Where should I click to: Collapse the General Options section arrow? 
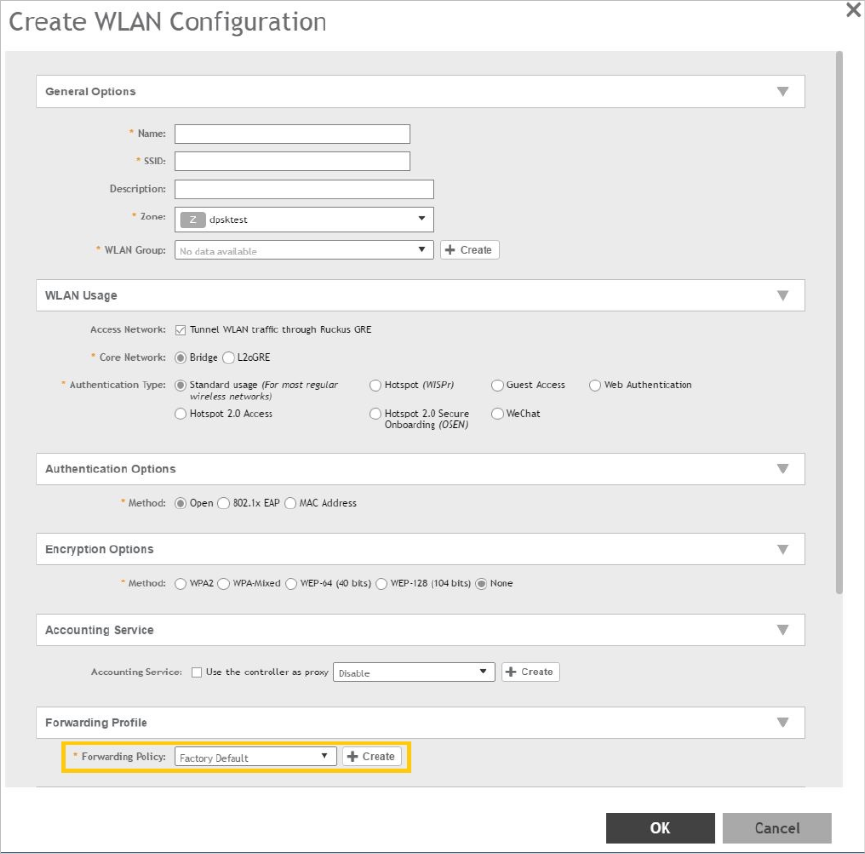(x=783, y=91)
